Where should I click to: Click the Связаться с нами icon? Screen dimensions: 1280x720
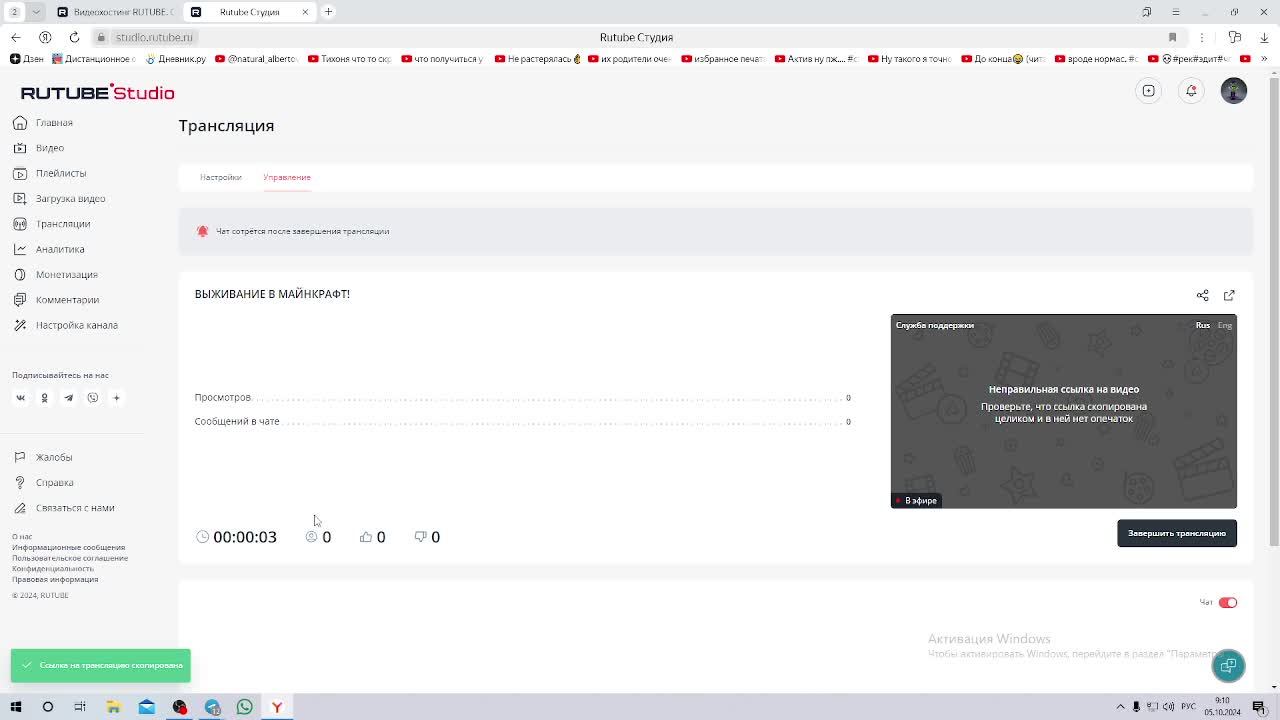click(19, 508)
